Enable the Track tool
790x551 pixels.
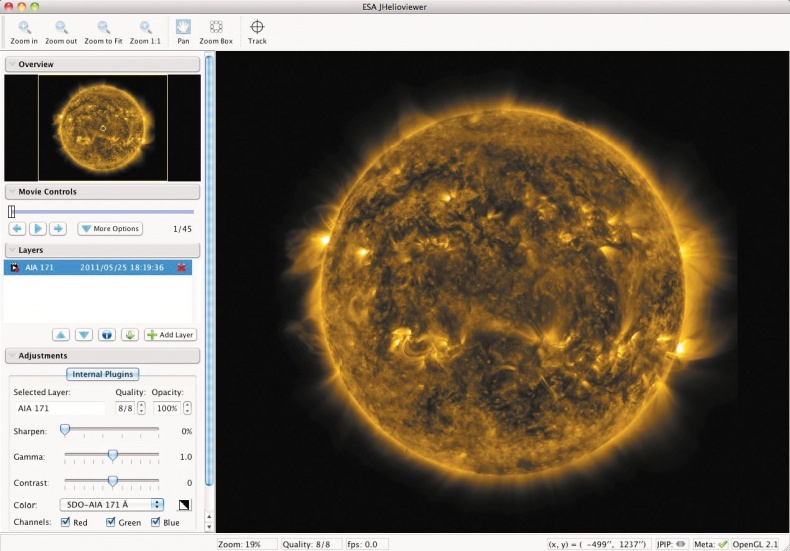click(257, 32)
